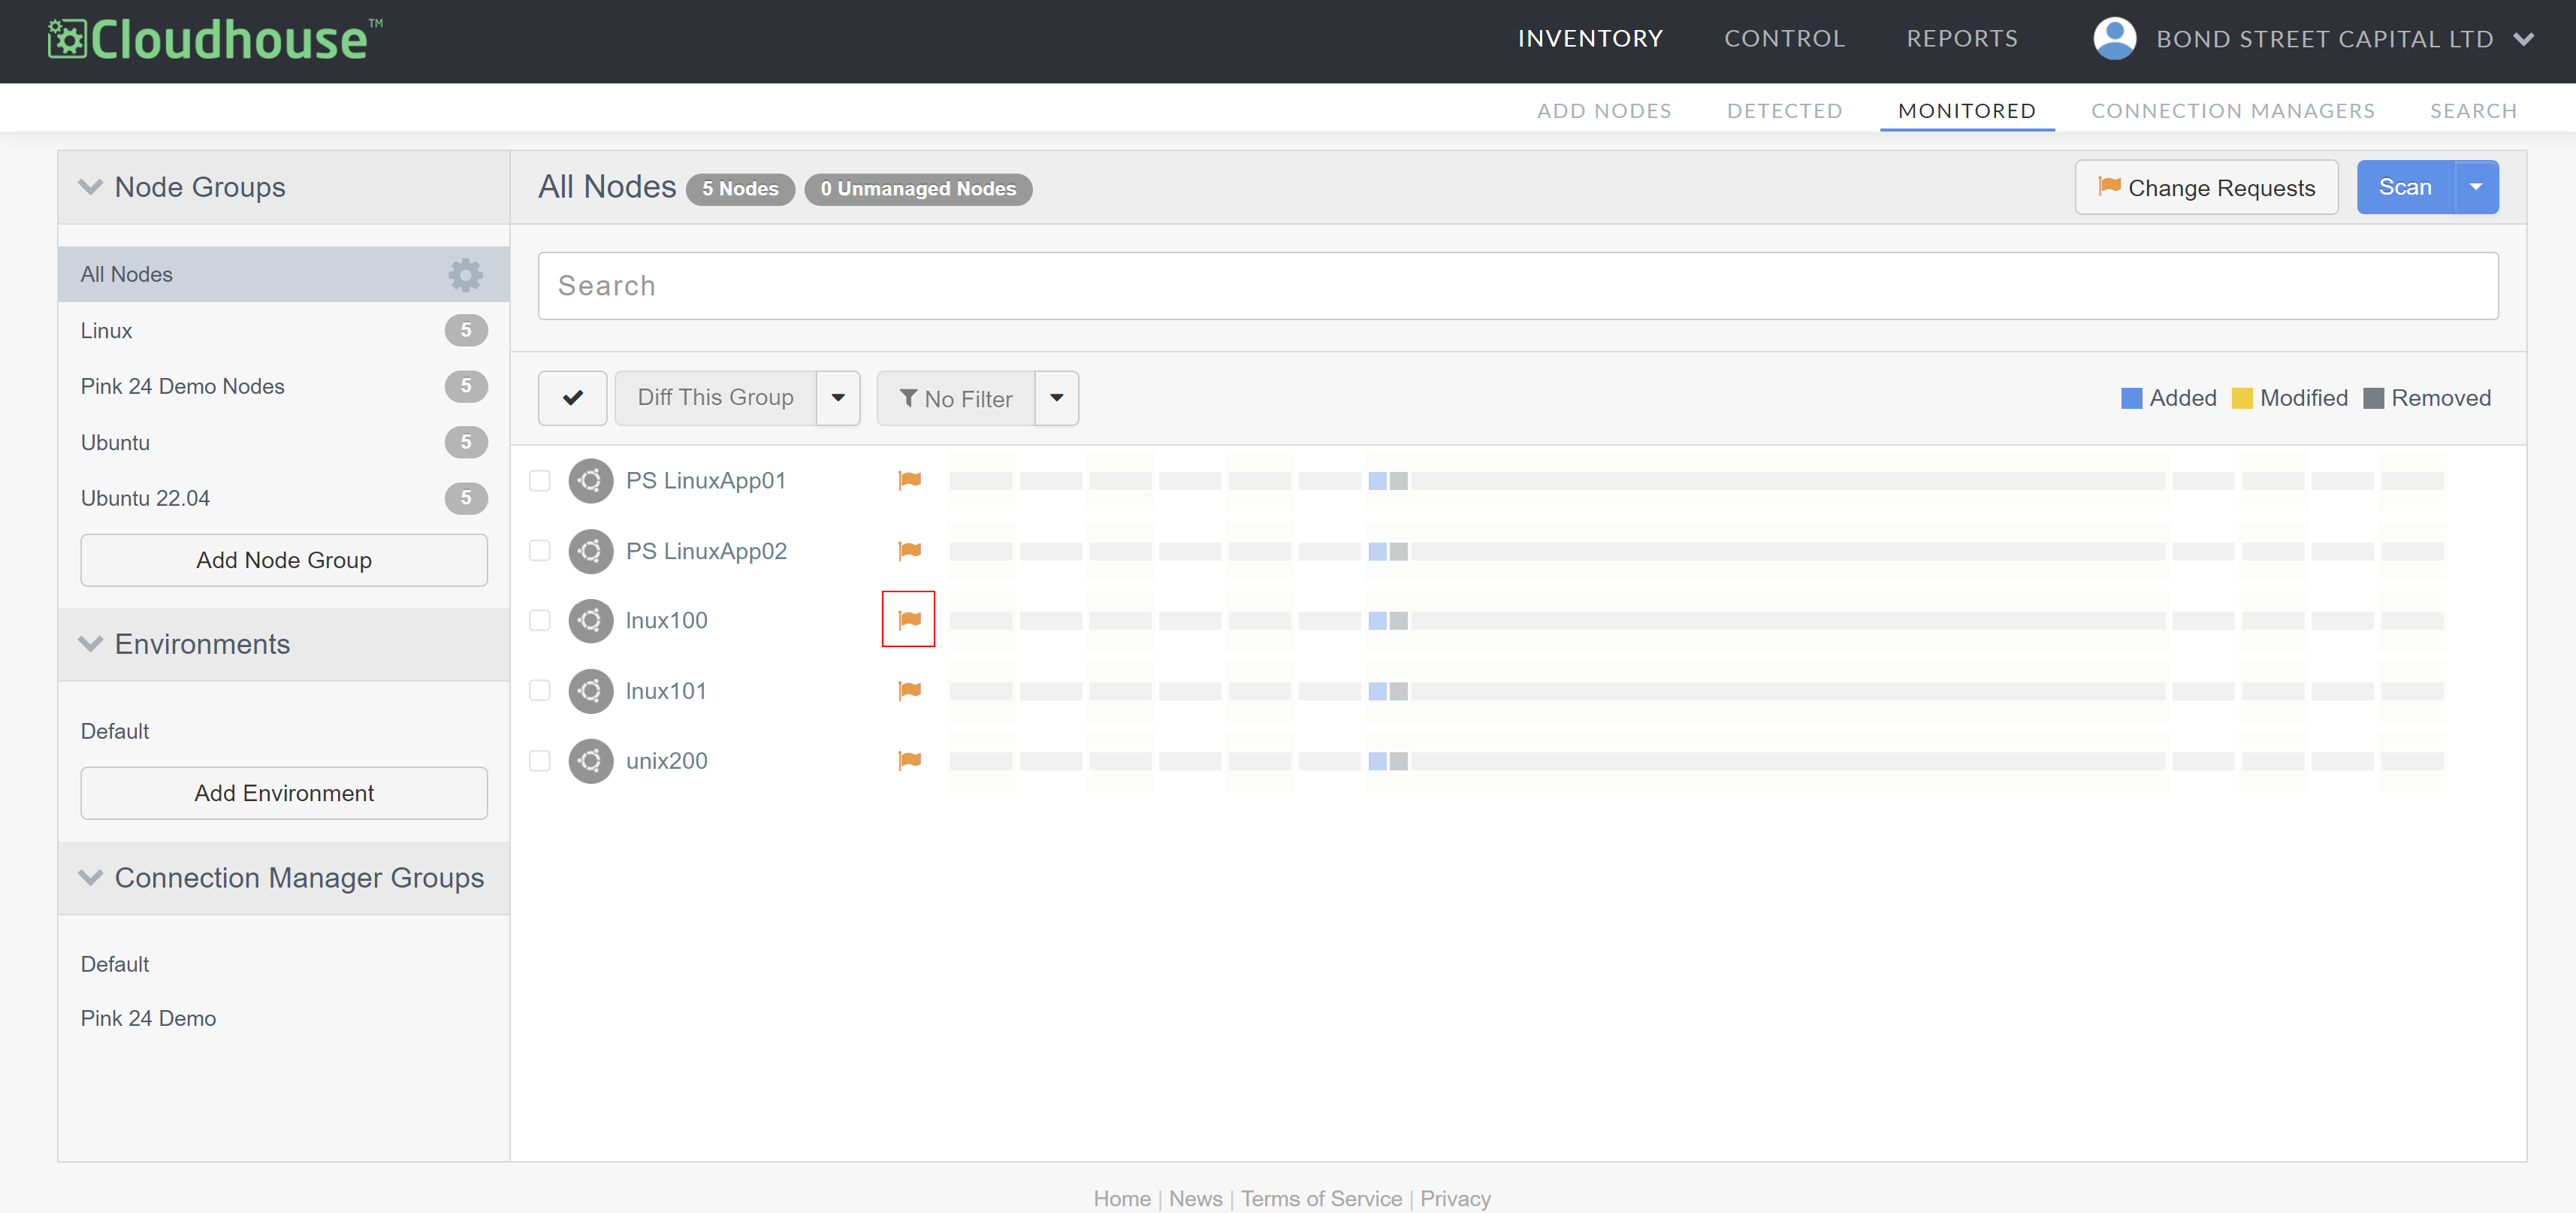The width and height of the screenshot is (2576, 1213).
Task: Select Pink 24 Demo connection manager group
Action: tap(148, 1018)
